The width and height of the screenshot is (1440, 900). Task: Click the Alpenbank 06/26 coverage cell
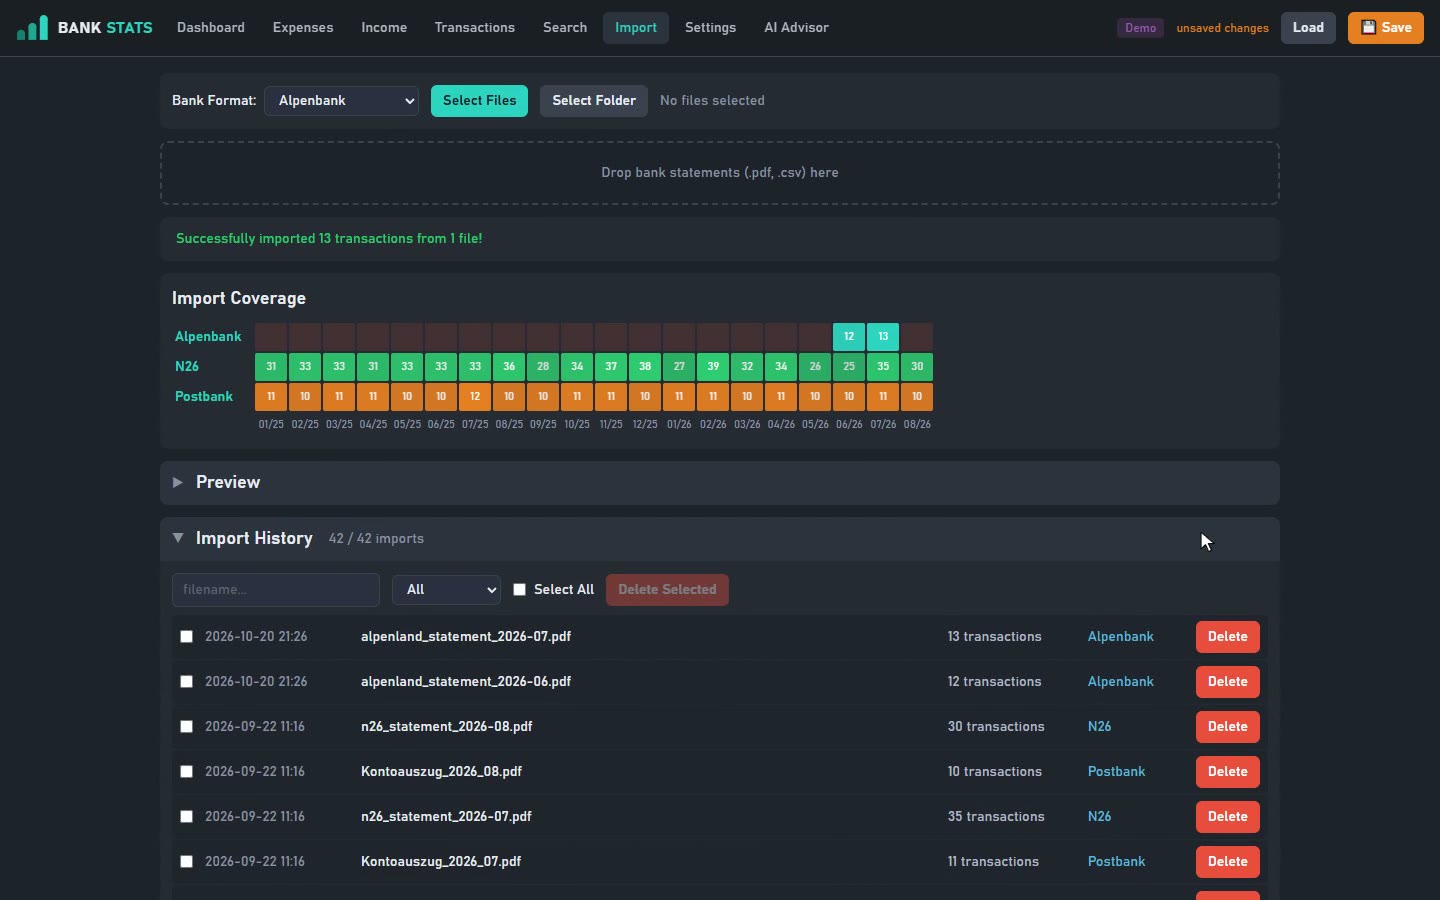(x=849, y=337)
